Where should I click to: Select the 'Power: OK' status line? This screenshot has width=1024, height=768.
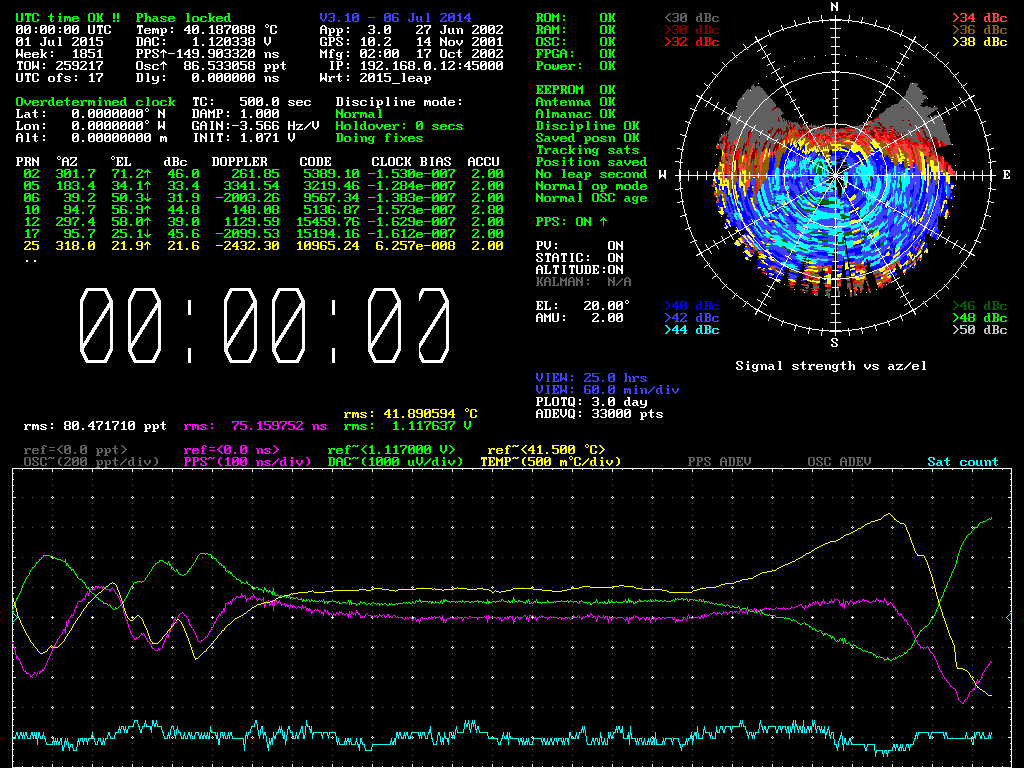tap(575, 65)
